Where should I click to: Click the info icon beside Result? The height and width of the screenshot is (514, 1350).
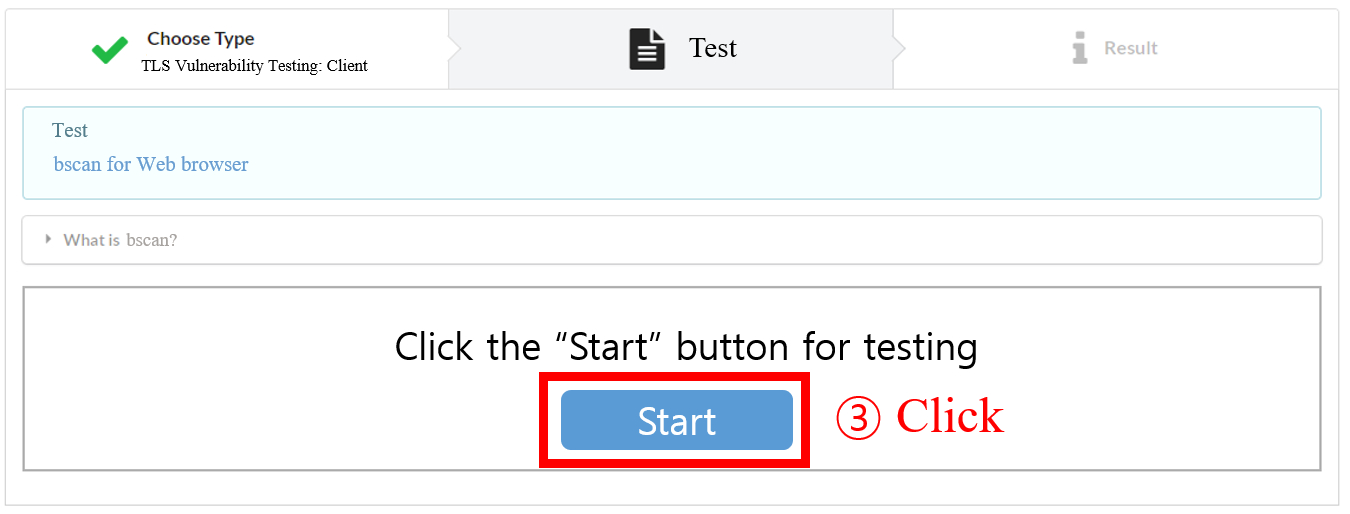[1079, 48]
